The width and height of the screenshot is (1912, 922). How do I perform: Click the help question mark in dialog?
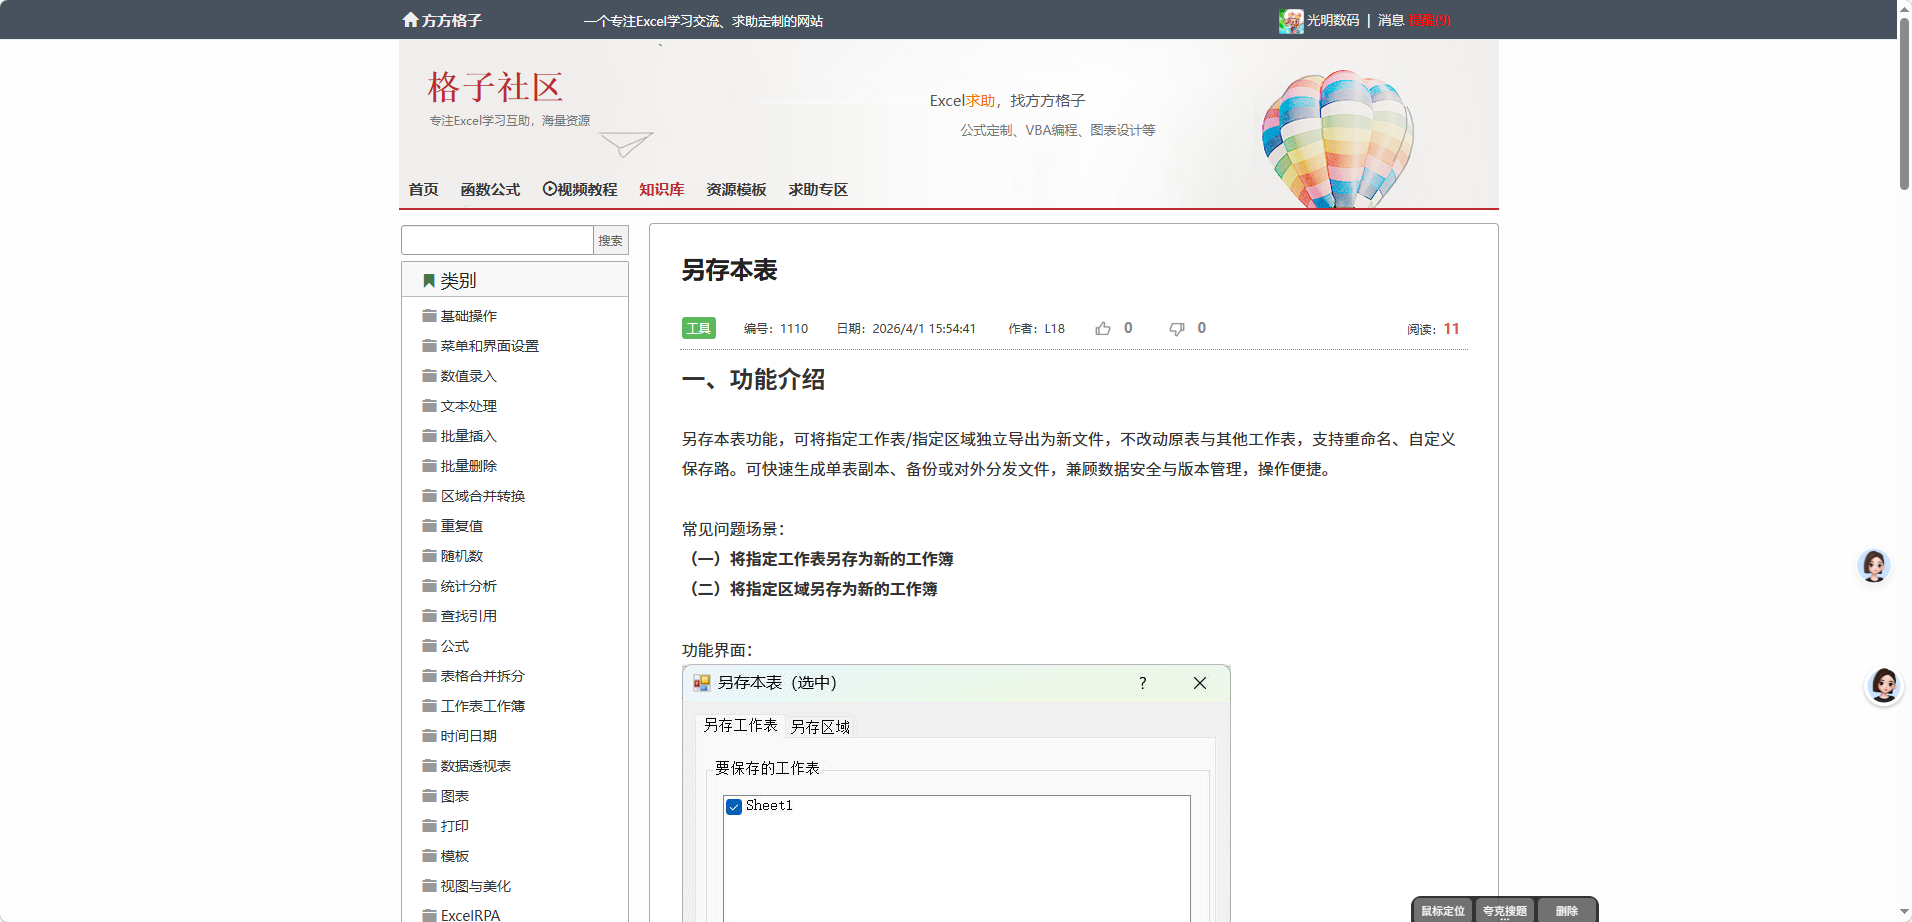point(1142,683)
